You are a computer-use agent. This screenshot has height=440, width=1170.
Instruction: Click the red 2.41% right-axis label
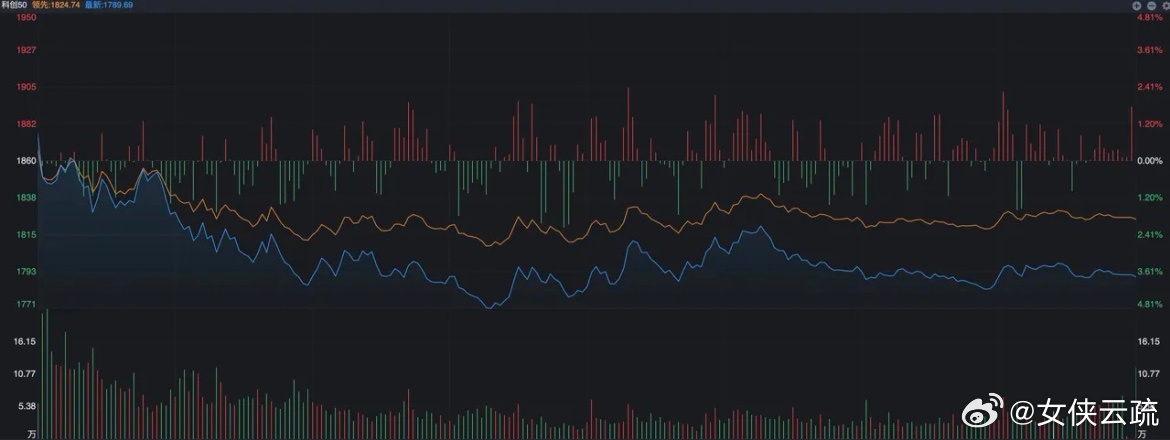1150,87
